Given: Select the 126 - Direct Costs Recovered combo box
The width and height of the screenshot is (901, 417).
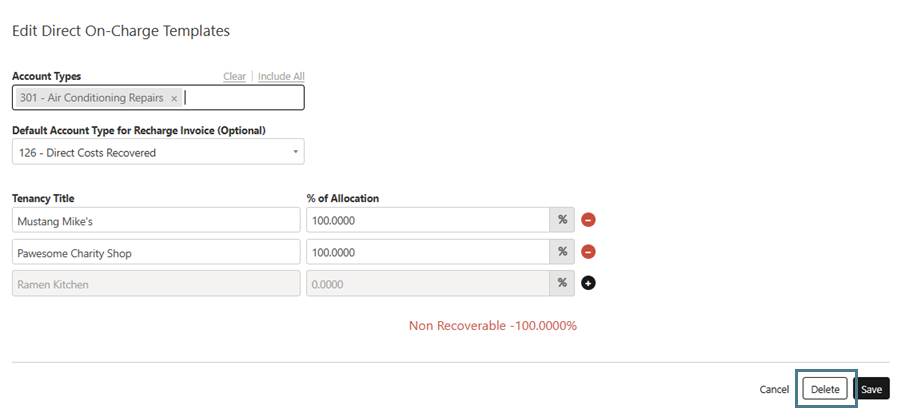Looking at the screenshot, I should (x=150, y=152).
